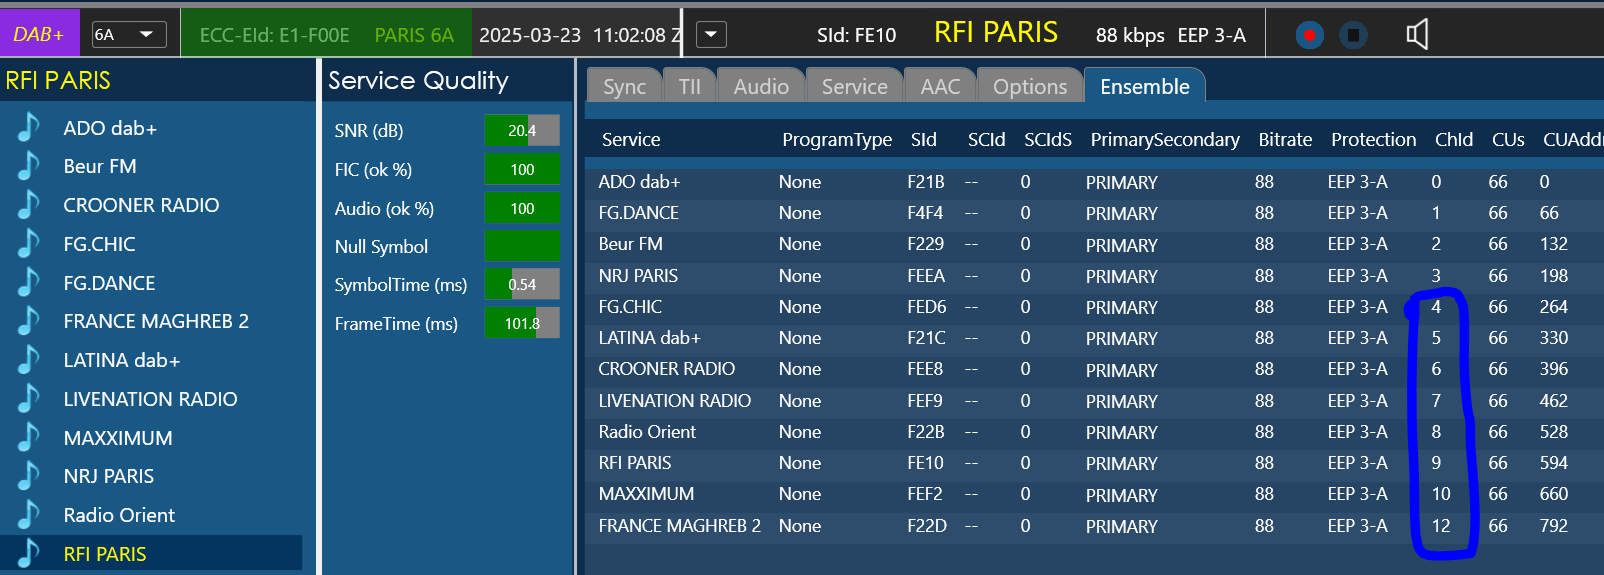Image resolution: width=1604 pixels, height=575 pixels.
Task: Click the music note beside ADO dab+
Action: coord(29,127)
